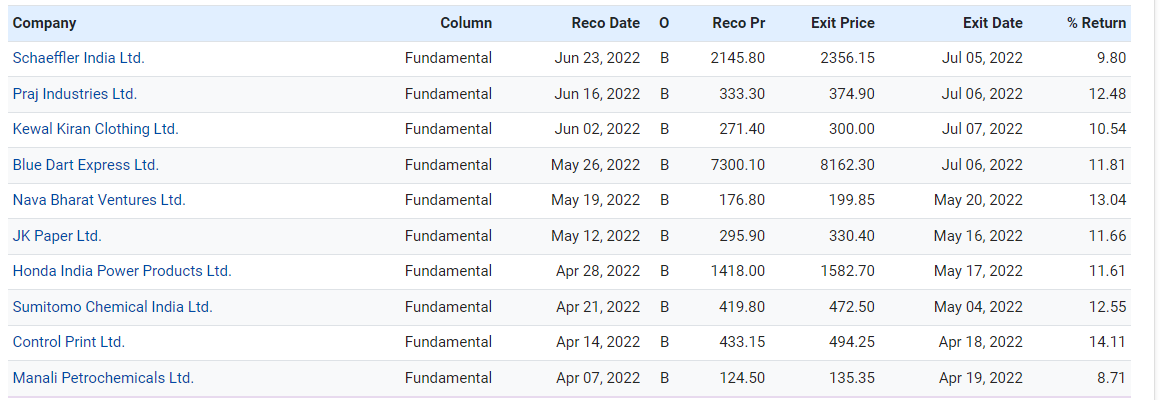This screenshot has height=400, width=1162.
Task: Click the 14.11 return value cell
Action: click(x=1107, y=342)
